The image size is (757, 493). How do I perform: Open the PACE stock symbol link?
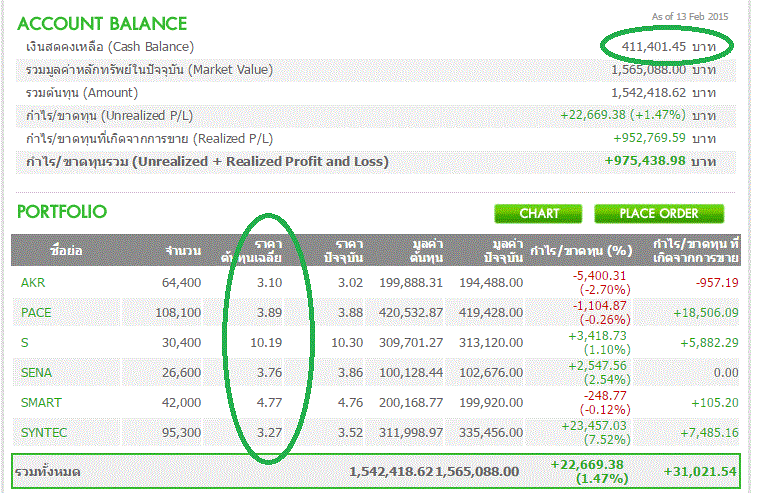pos(36,313)
